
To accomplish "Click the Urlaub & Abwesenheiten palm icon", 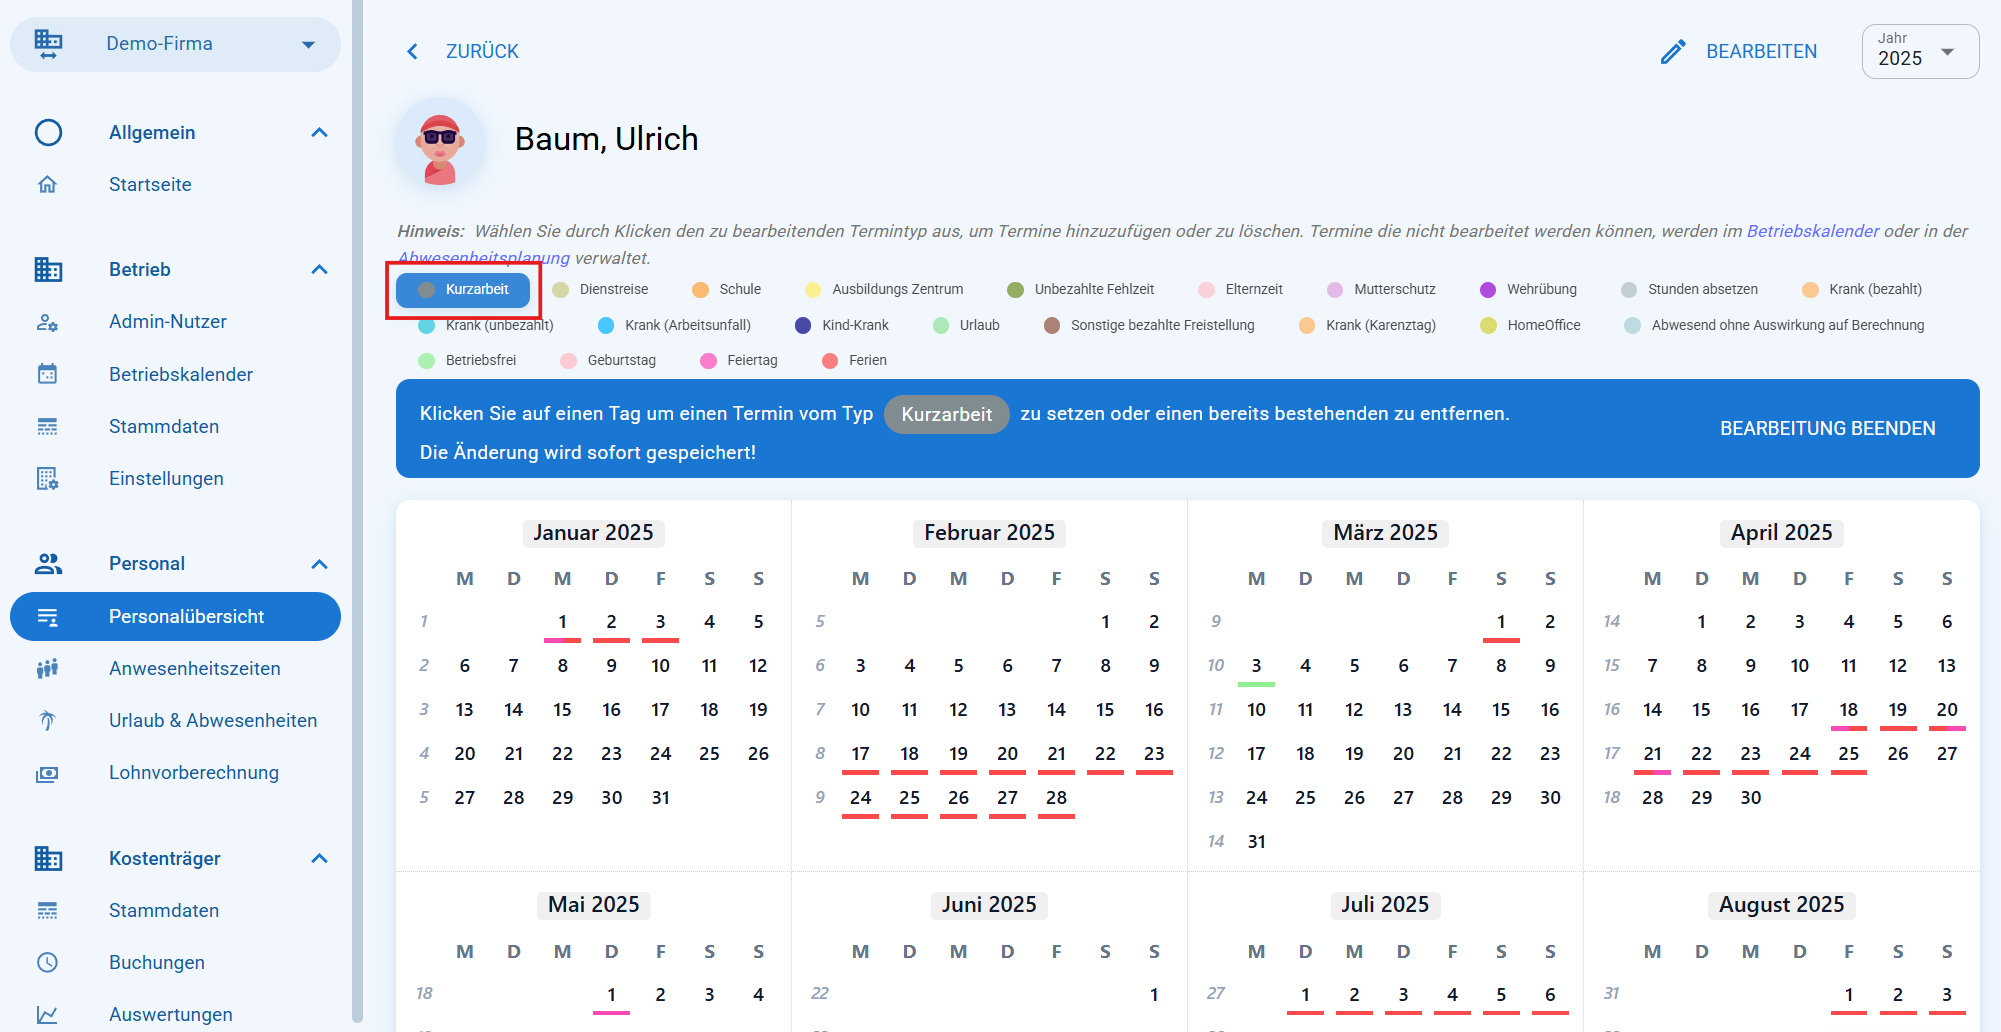I will (x=47, y=721).
